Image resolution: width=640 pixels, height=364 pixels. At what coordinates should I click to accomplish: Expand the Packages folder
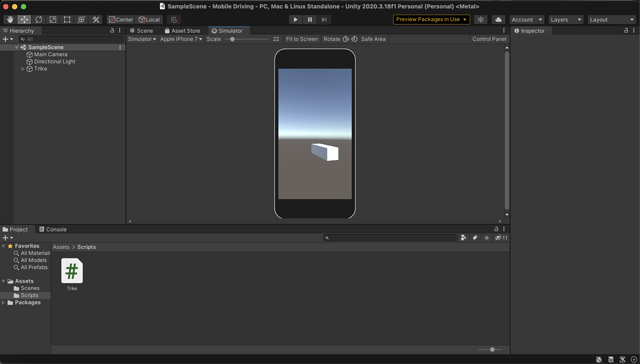click(4, 302)
